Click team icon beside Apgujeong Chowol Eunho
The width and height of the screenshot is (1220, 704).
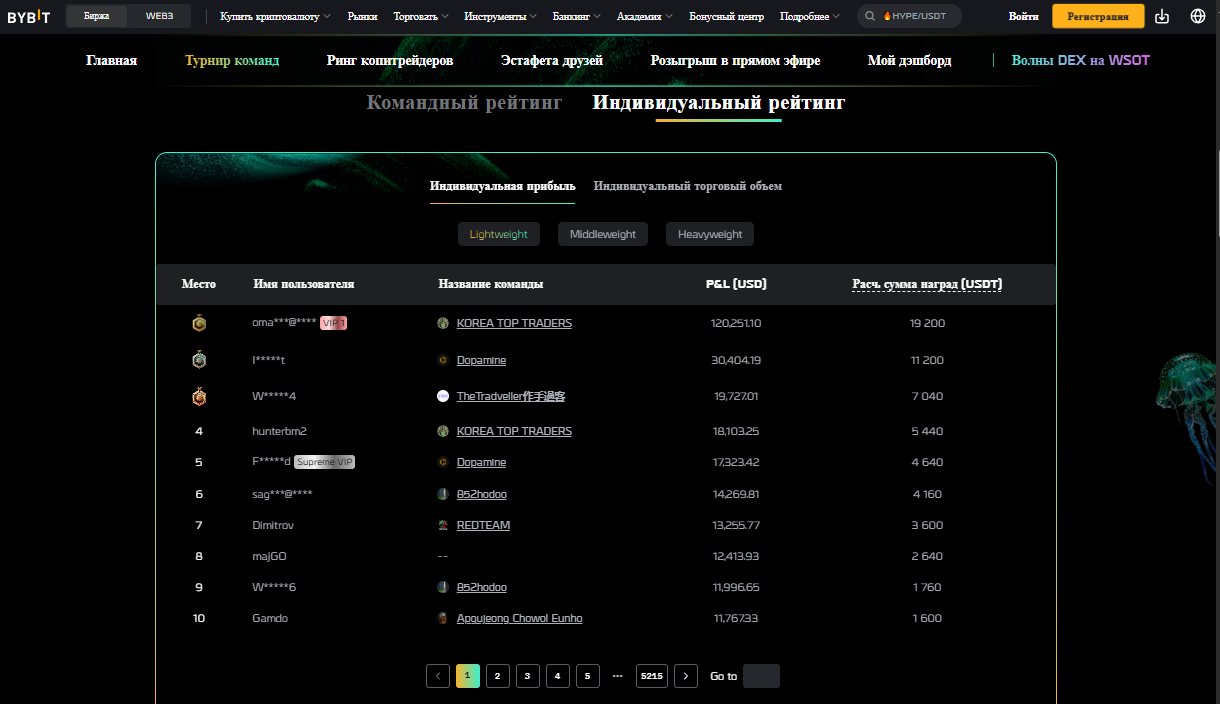tap(443, 618)
